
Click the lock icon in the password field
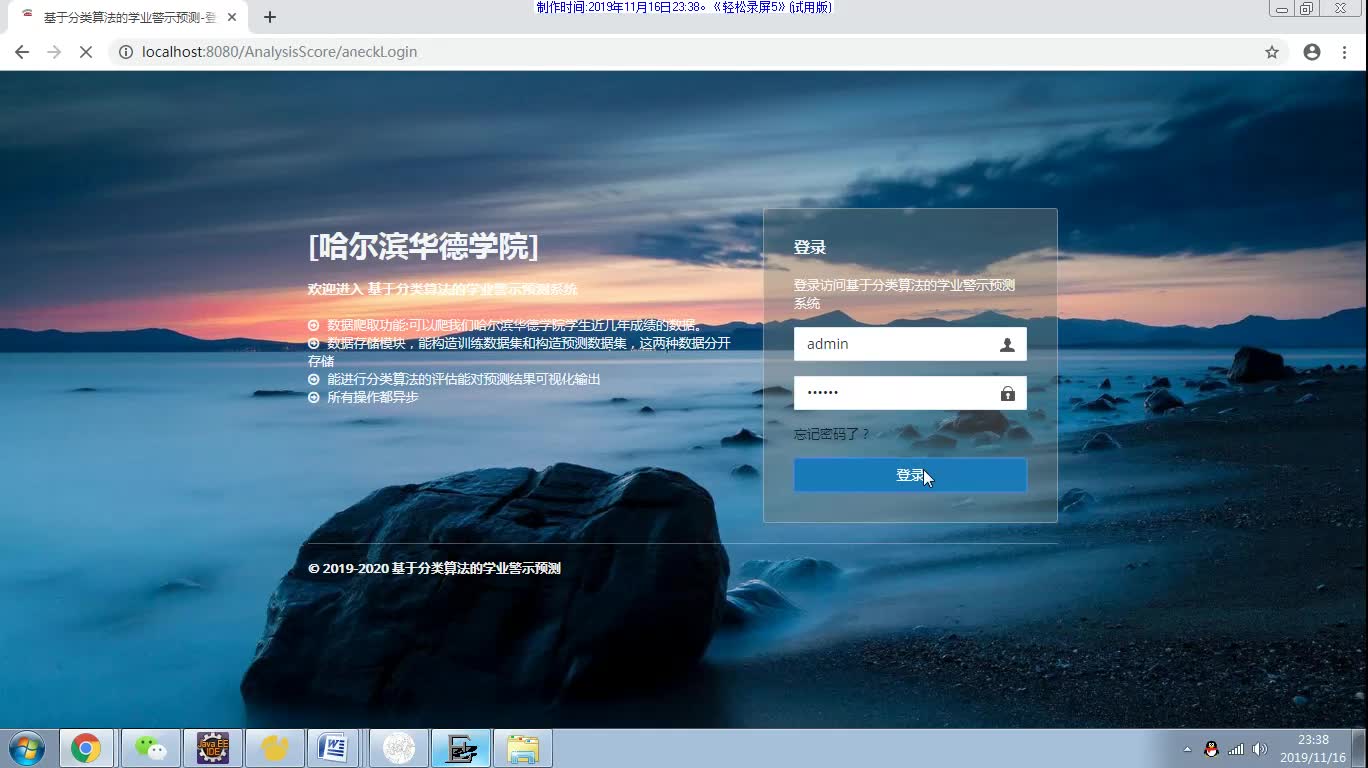click(x=1009, y=392)
